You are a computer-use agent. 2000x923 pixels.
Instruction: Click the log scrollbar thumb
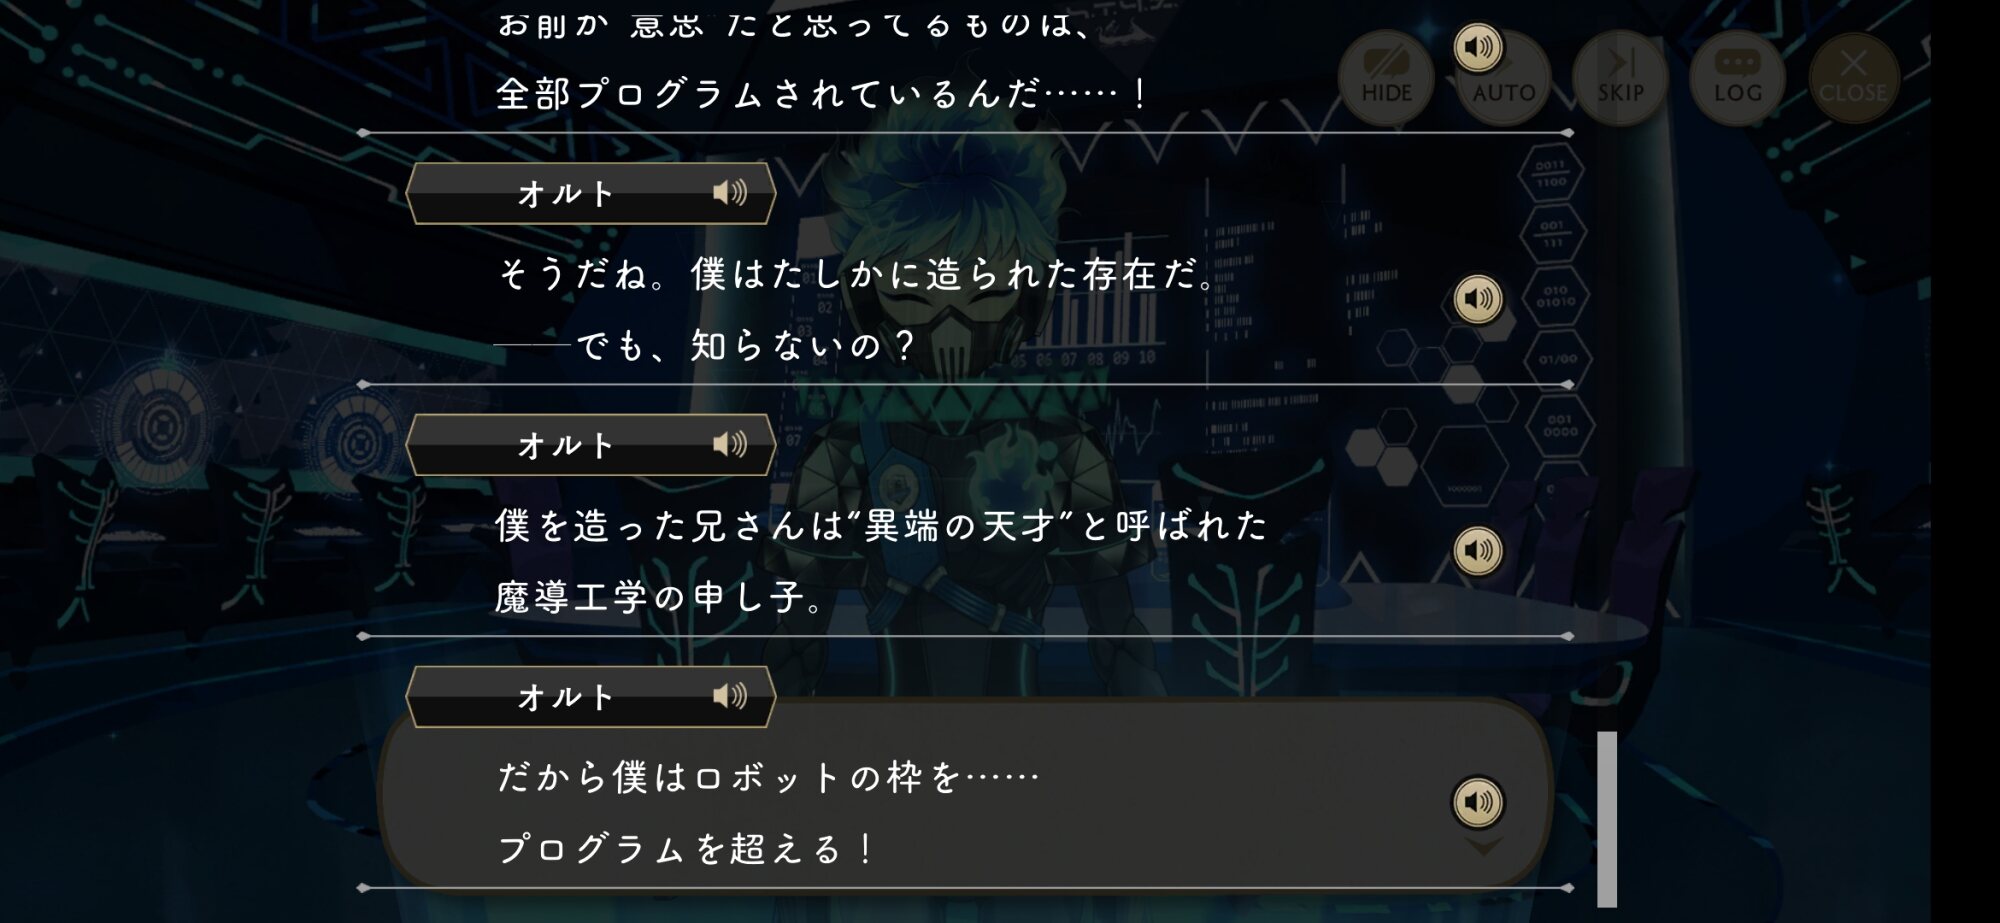pyautogui.click(x=1607, y=819)
